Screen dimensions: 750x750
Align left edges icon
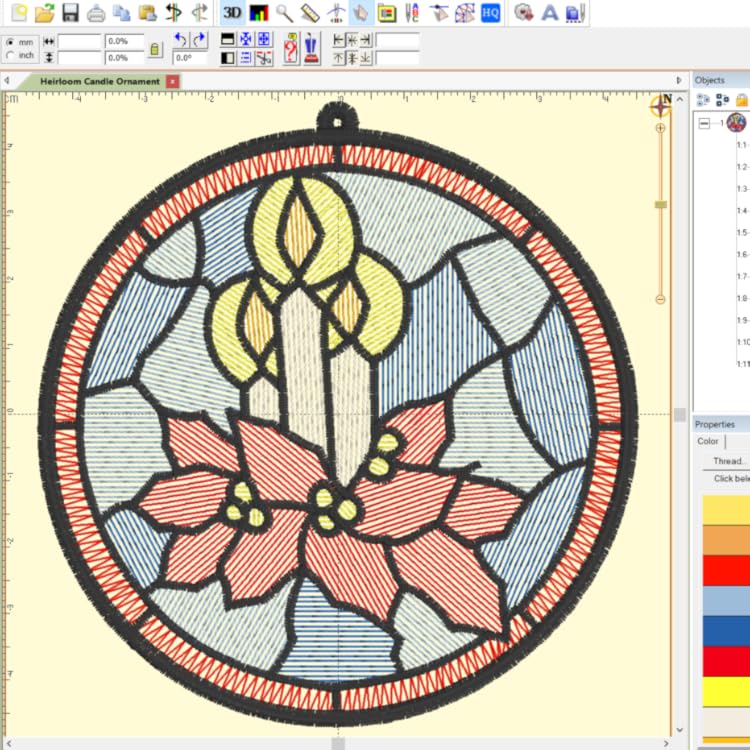point(338,40)
